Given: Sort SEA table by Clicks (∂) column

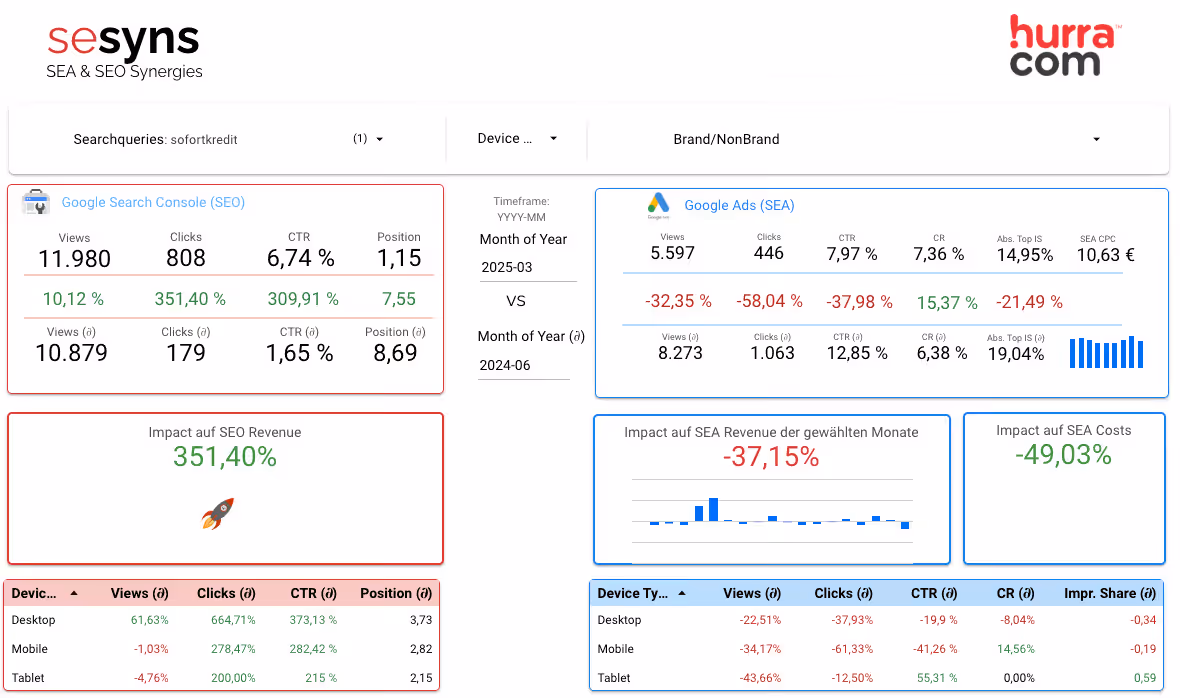Looking at the screenshot, I should [843, 593].
